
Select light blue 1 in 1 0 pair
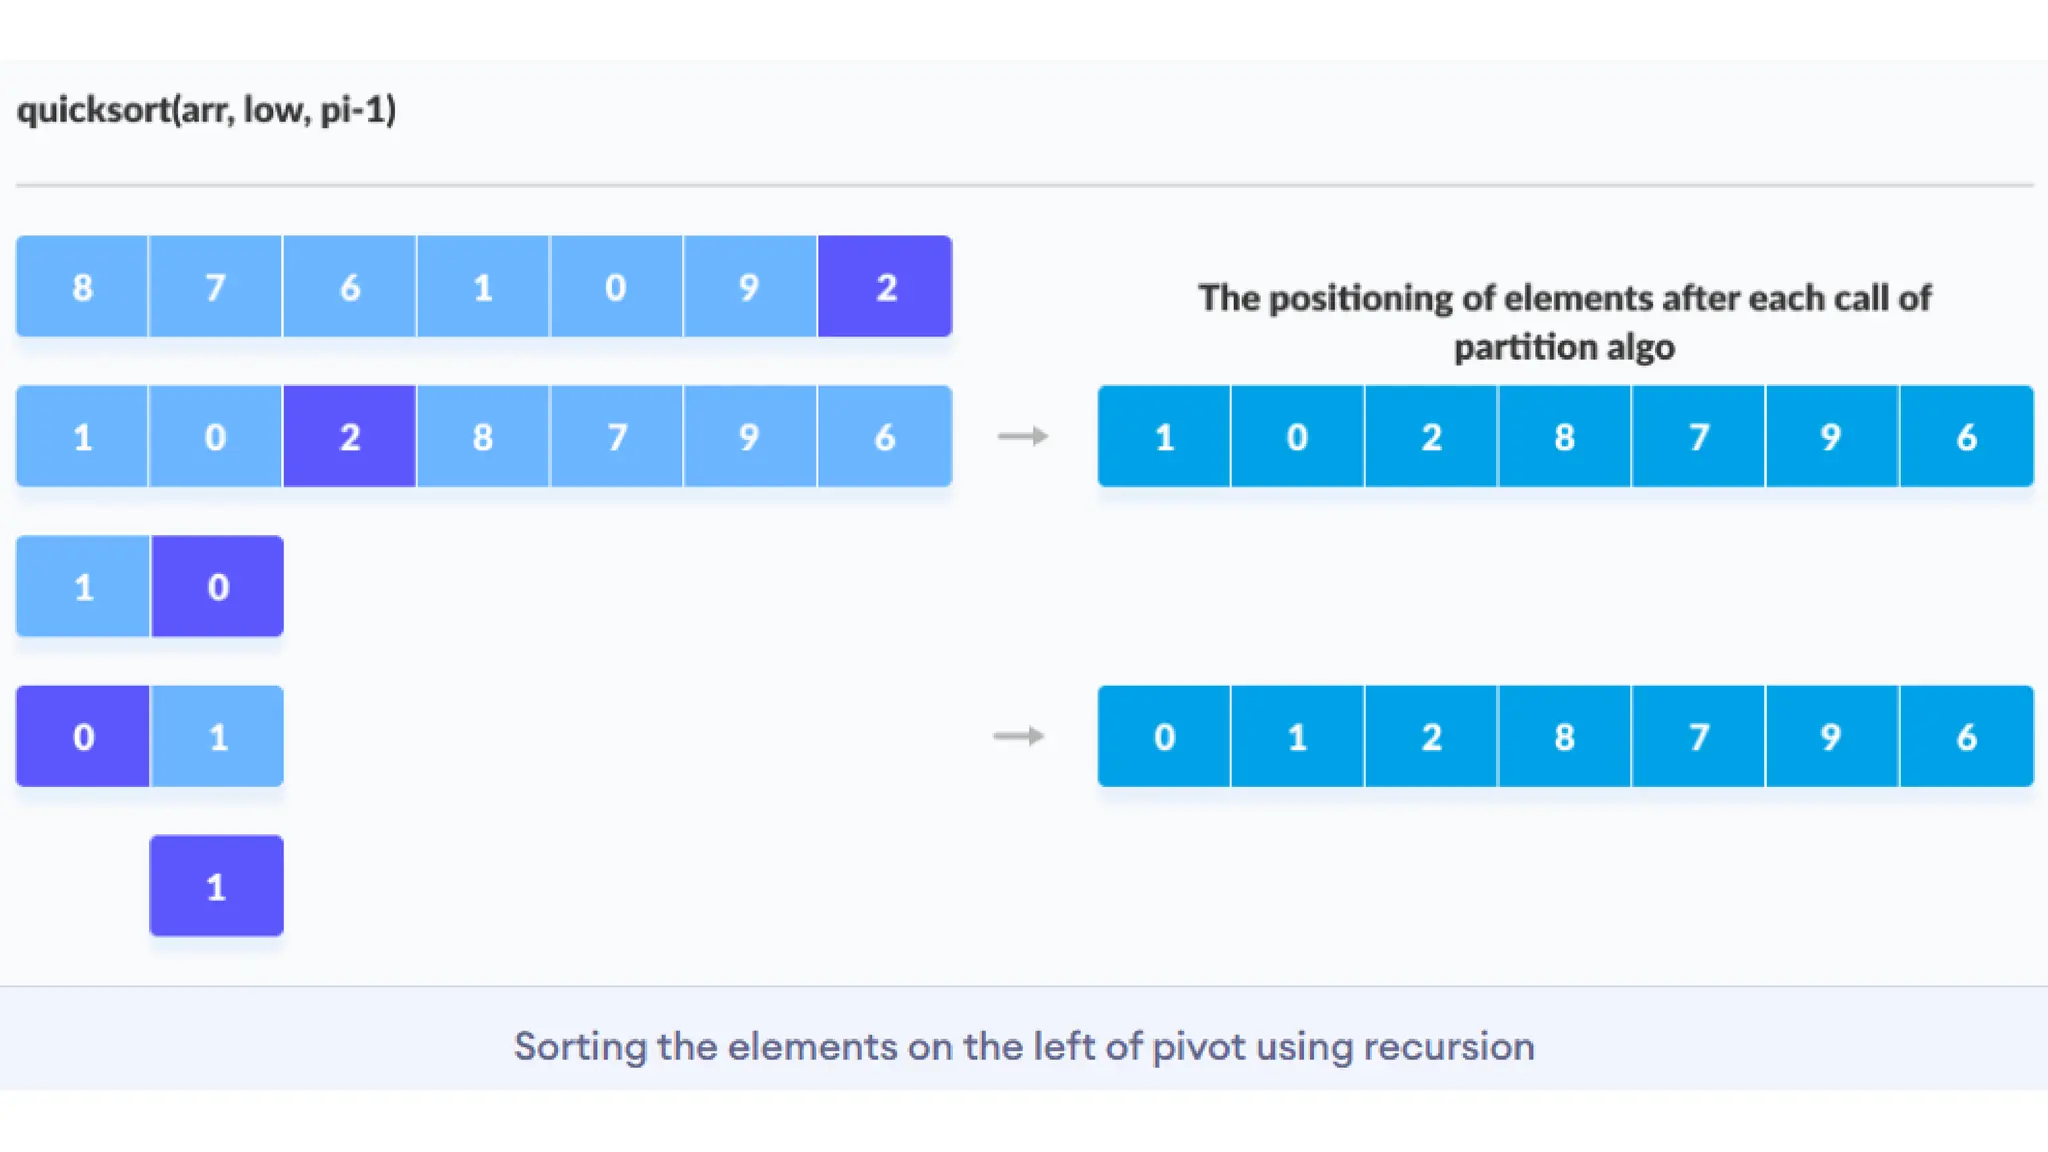click(x=83, y=586)
